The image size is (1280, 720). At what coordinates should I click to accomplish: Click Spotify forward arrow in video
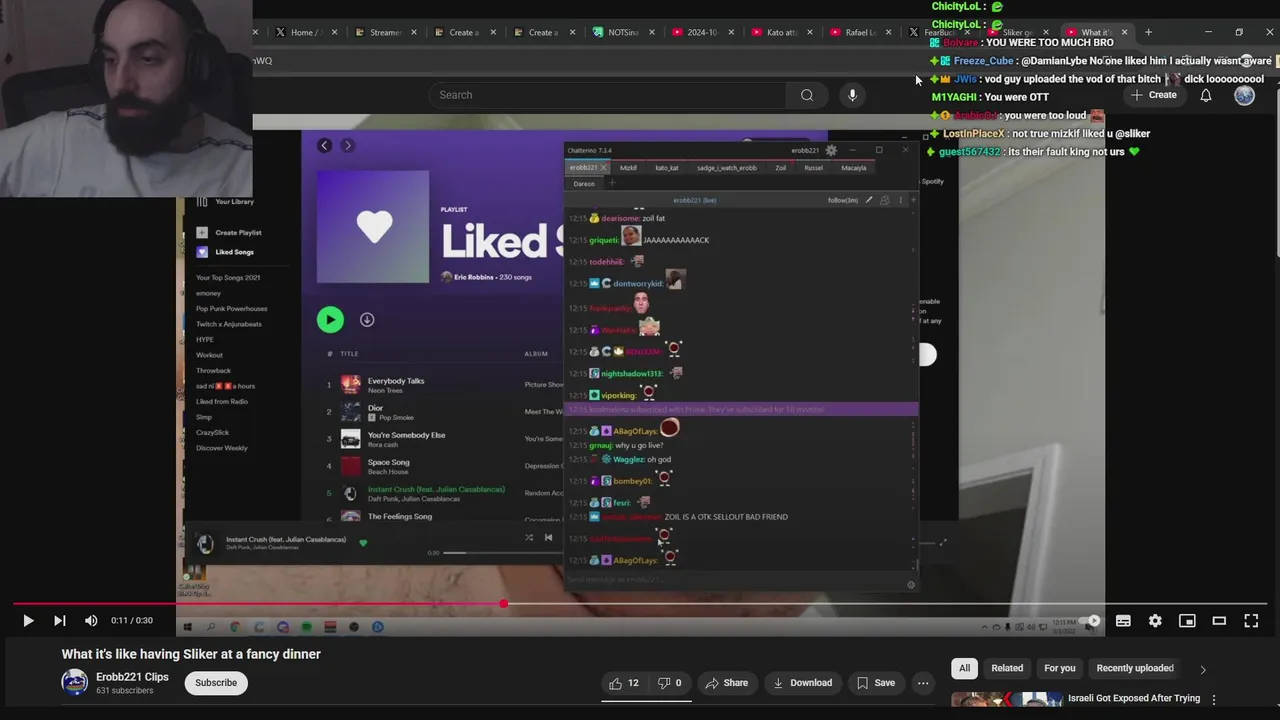click(347, 146)
